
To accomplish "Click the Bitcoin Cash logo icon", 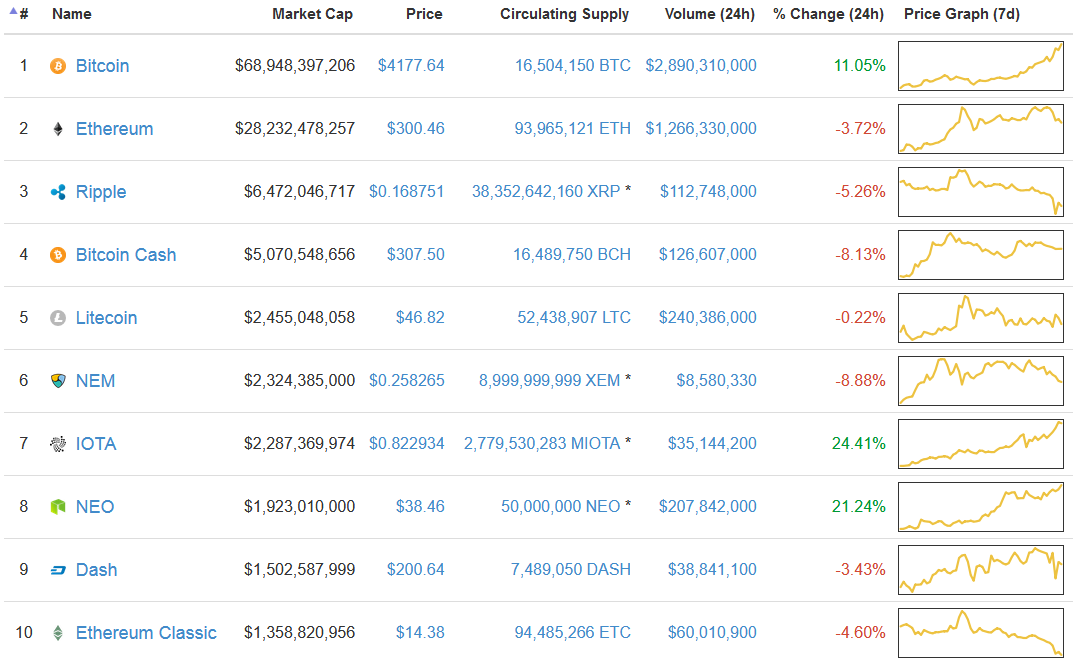I will click(x=58, y=255).
